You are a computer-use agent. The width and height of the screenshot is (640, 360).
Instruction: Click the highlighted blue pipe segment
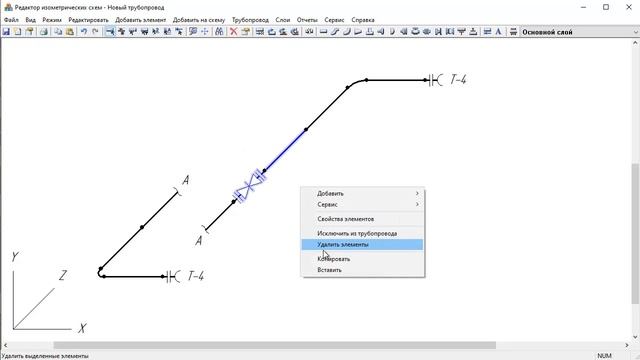tap(286, 149)
